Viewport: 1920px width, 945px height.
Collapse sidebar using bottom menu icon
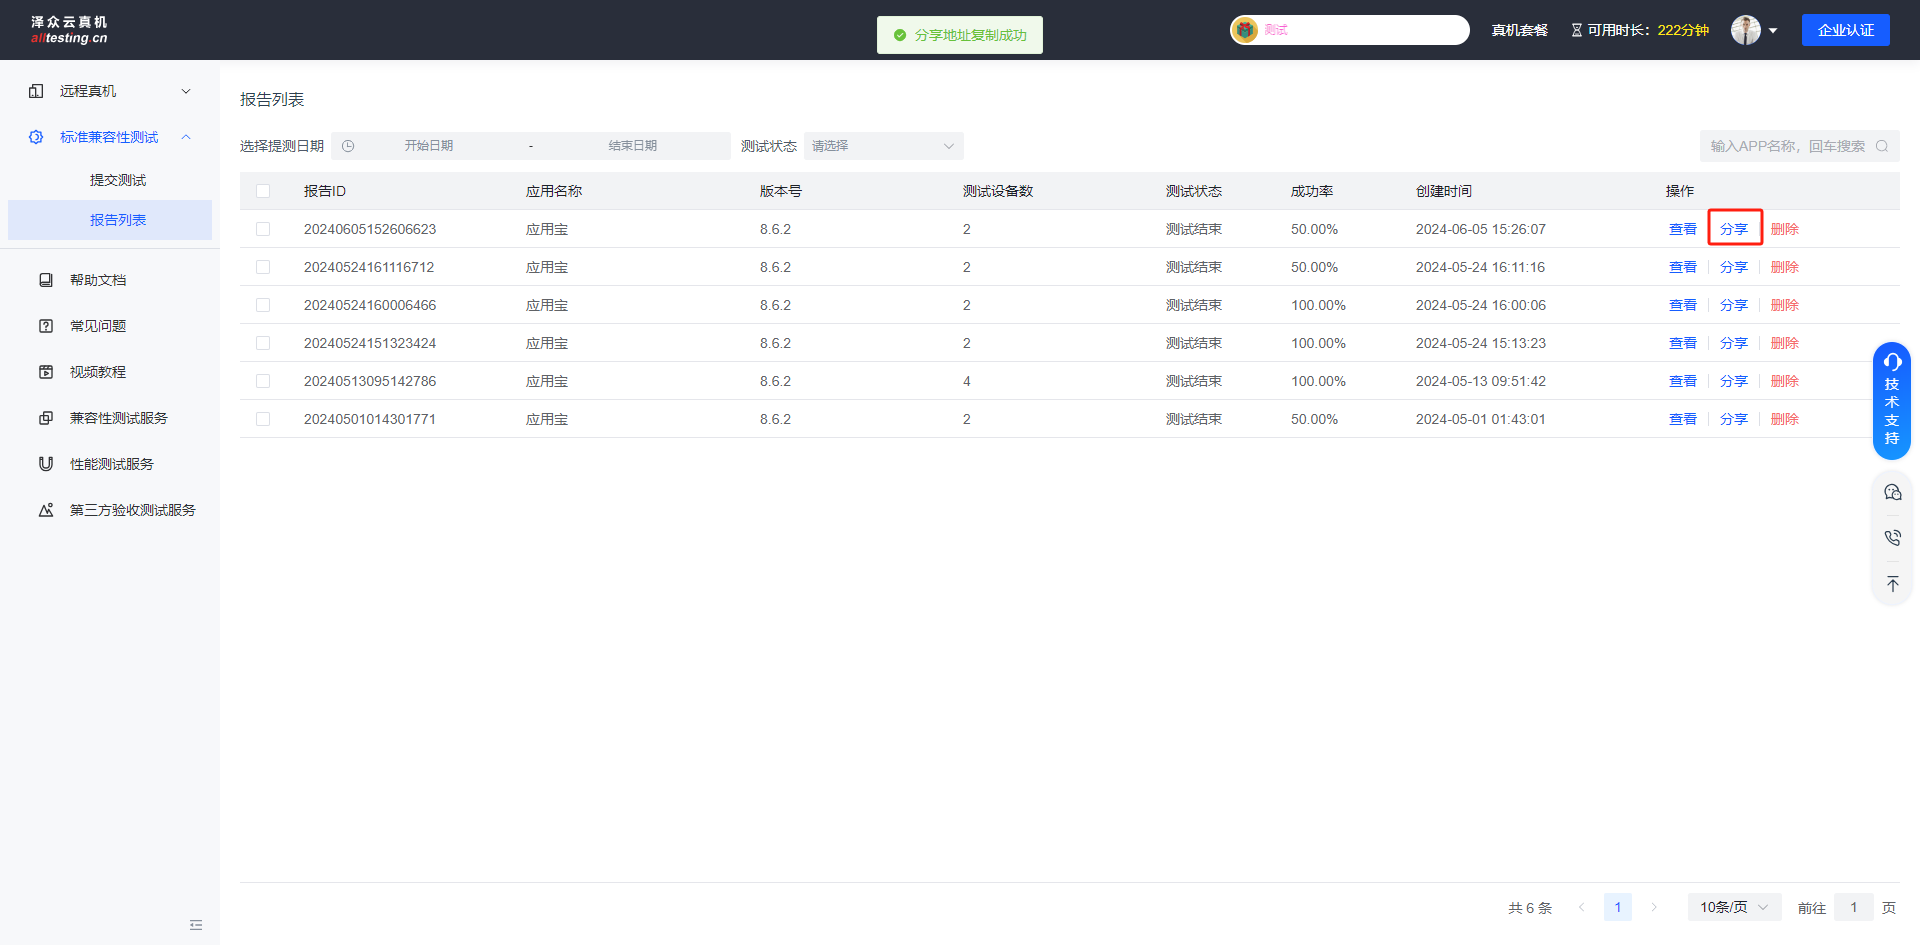point(196,925)
